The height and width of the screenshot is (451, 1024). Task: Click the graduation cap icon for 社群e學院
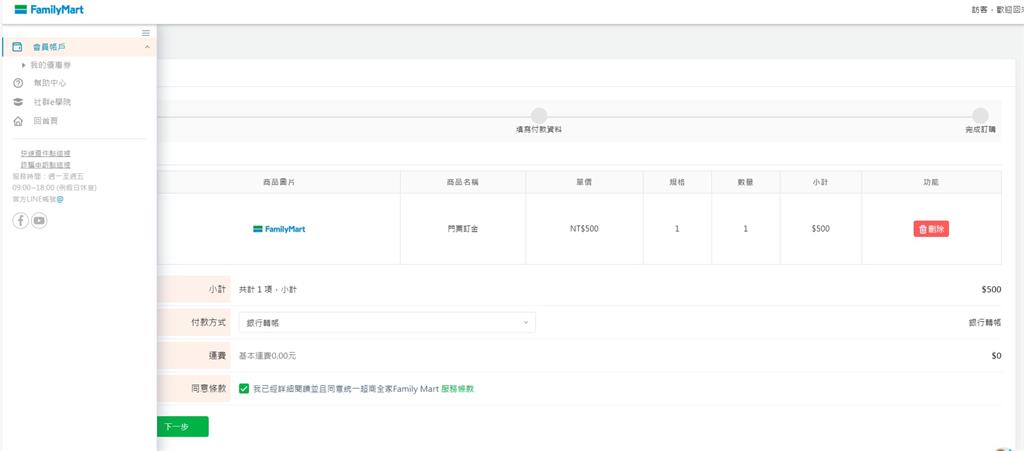(x=18, y=102)
